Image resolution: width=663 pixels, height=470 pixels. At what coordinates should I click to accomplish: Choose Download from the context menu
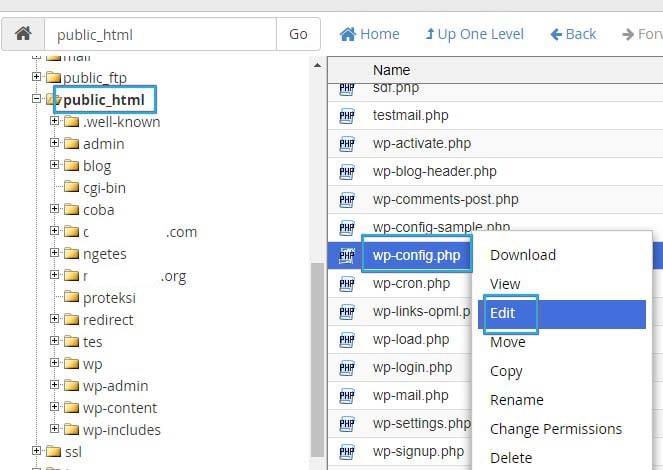point(523,255)
